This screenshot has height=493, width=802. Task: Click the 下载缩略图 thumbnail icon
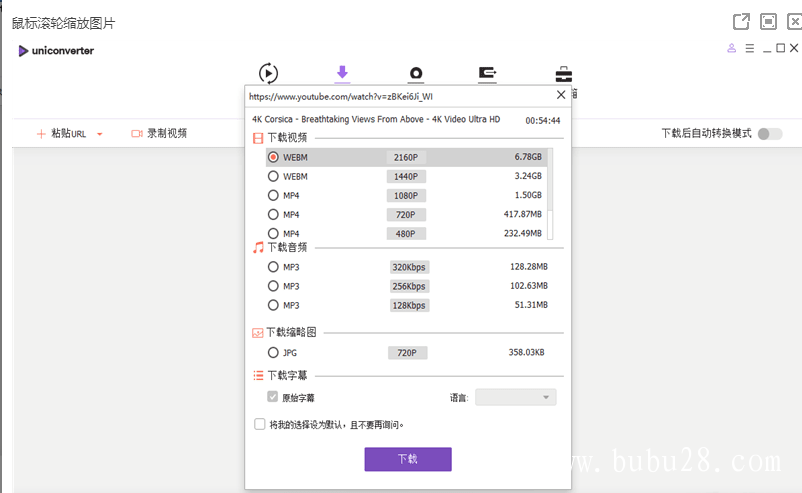click(x=257, y=333)
